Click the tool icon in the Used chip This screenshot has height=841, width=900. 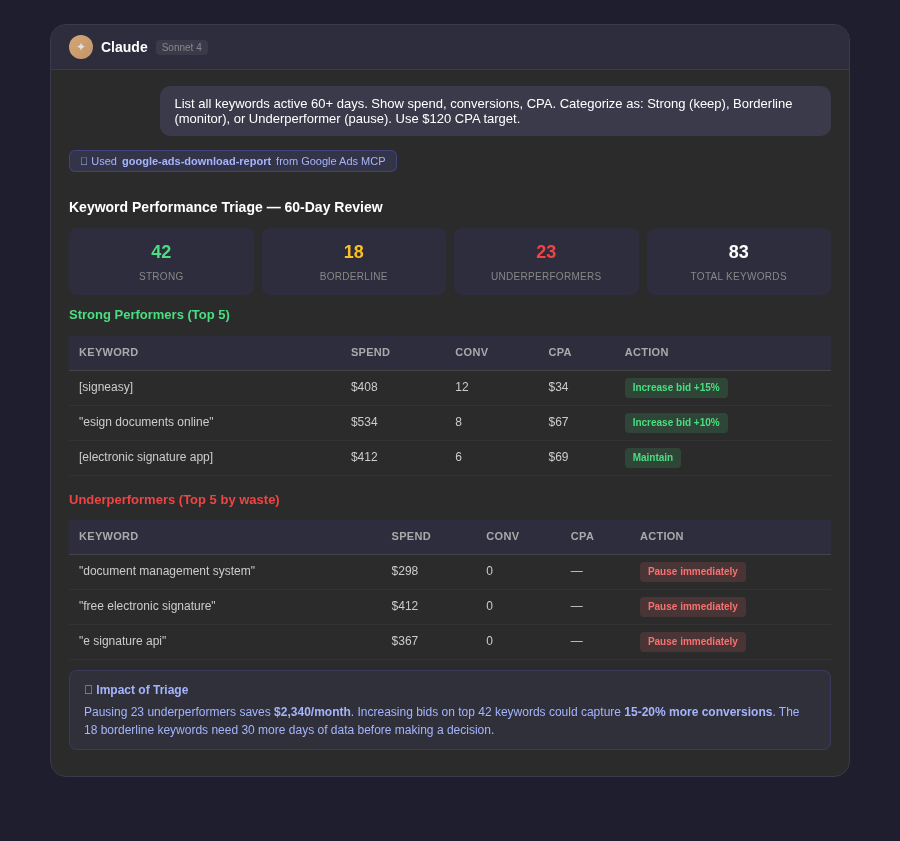84,161
